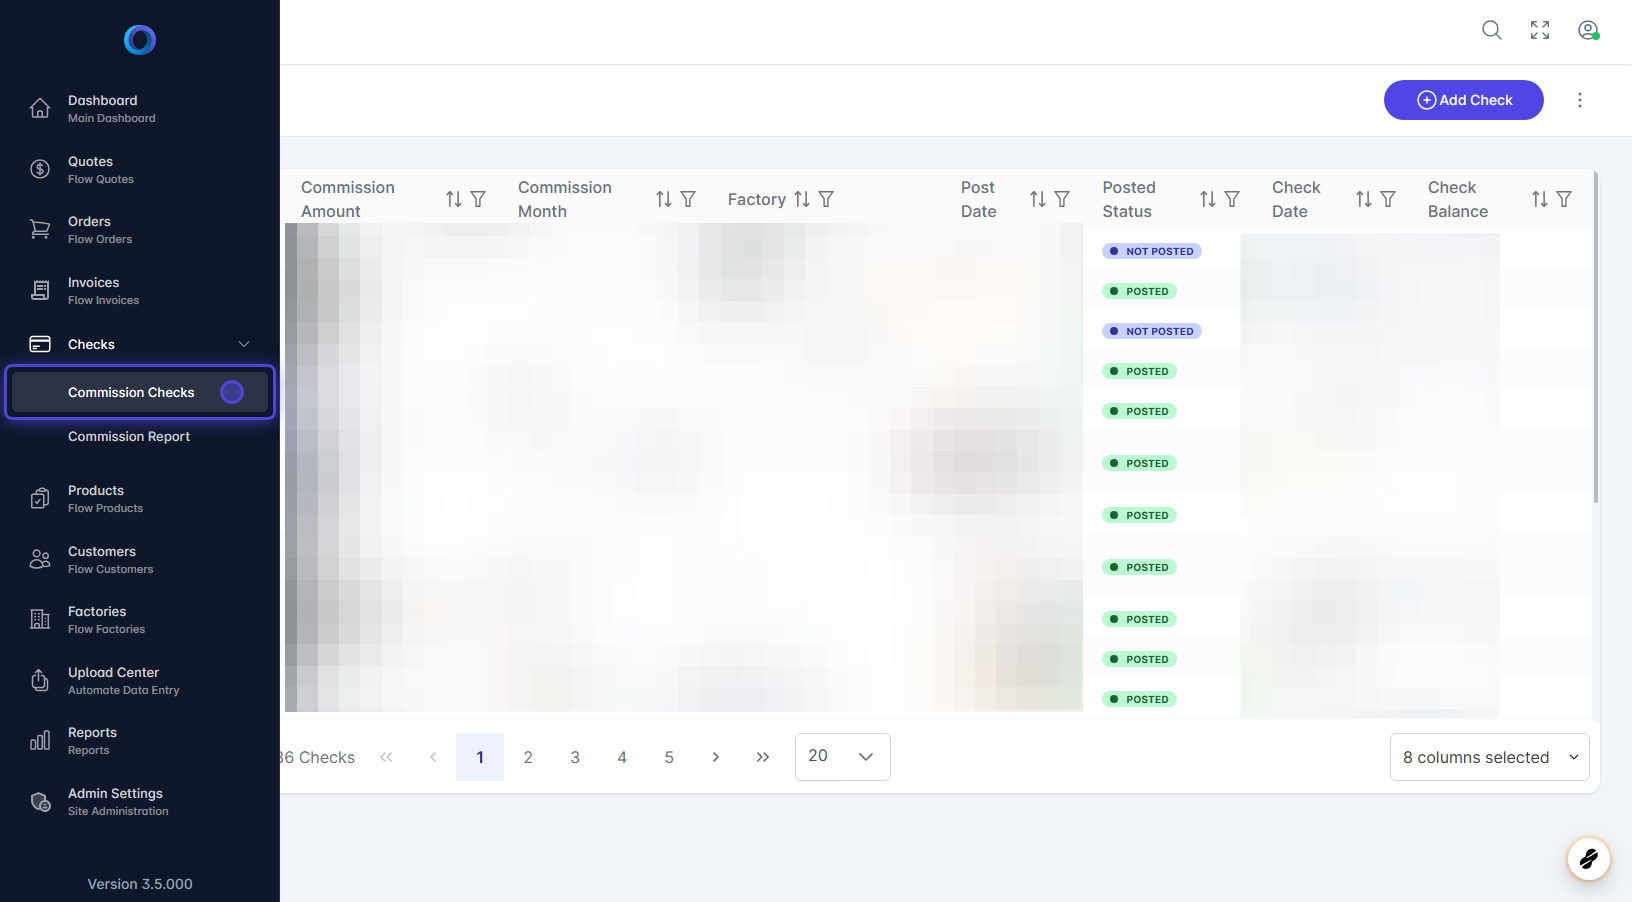Select the Products icon

[x=40, y=497]
